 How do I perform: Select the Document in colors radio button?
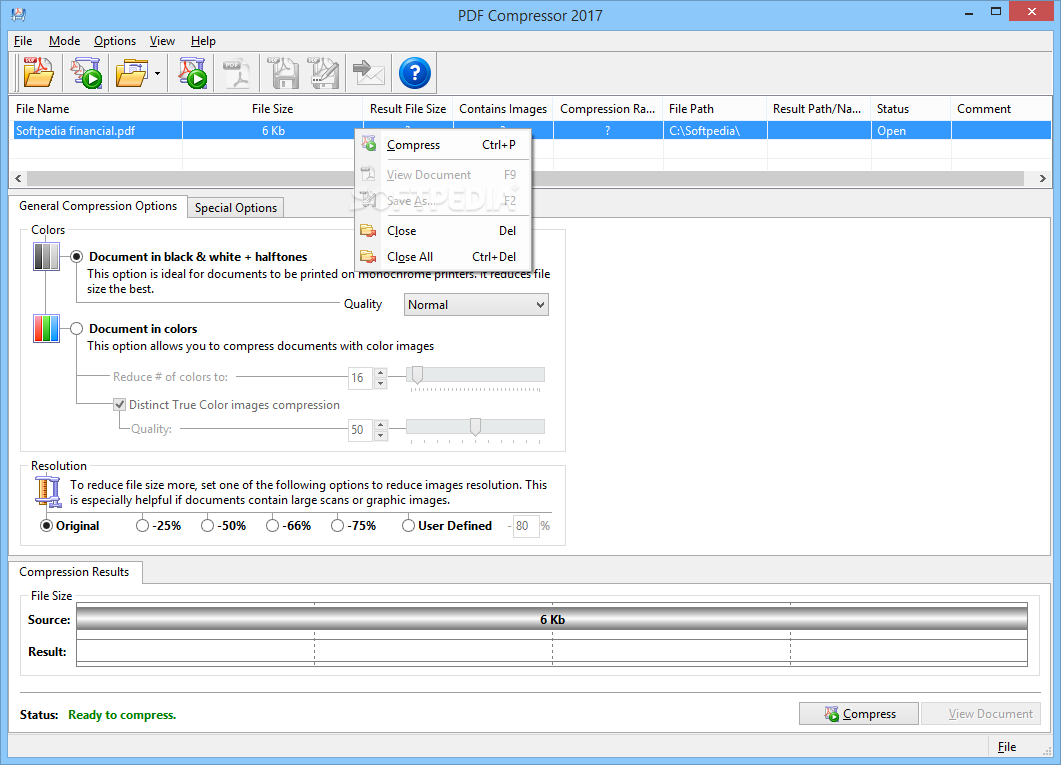(76, 329)
